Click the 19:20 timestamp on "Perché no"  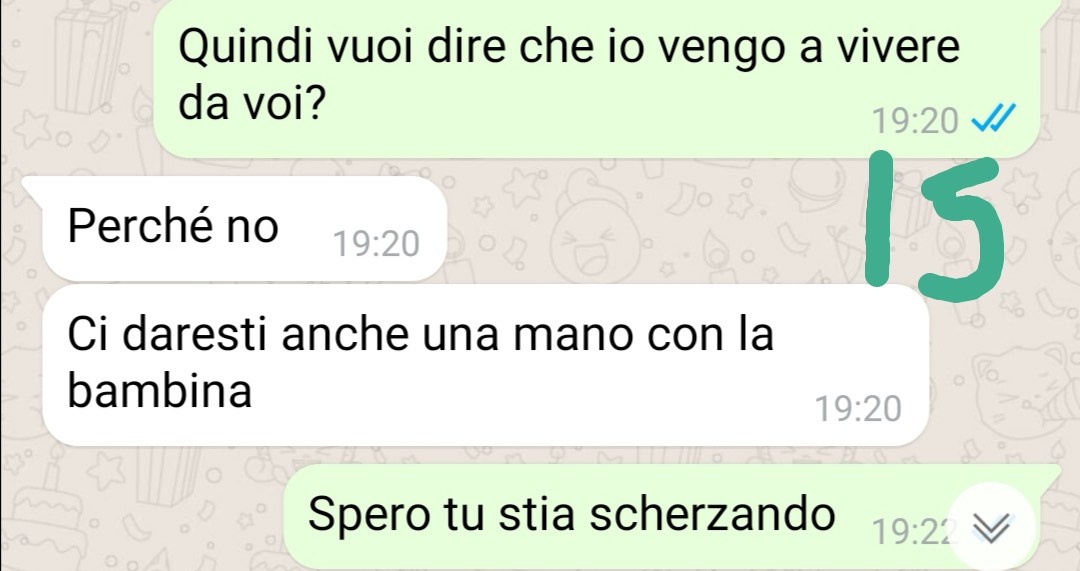pyautogui.click(x=376, y=244)
